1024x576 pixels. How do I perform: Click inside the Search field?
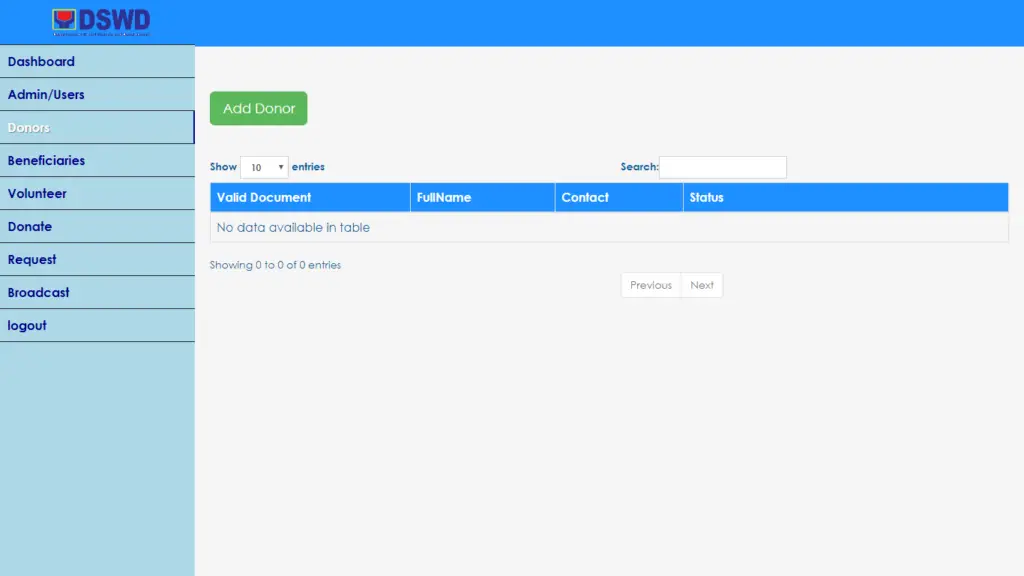point(723,167)
